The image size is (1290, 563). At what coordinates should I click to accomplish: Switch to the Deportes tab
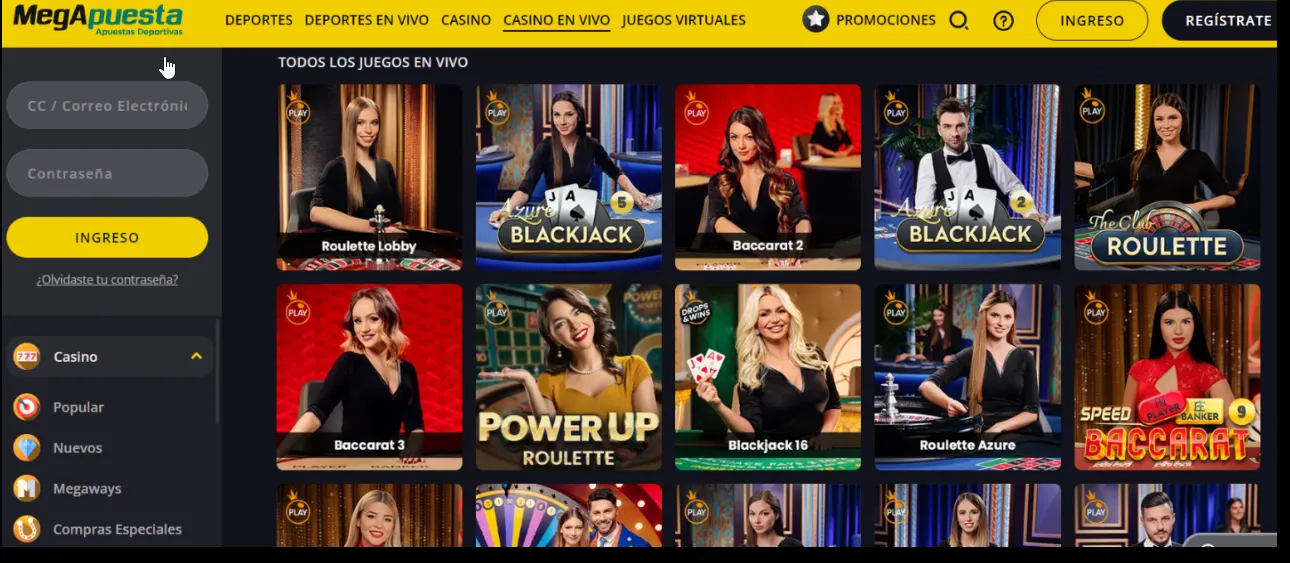point(259,20)
